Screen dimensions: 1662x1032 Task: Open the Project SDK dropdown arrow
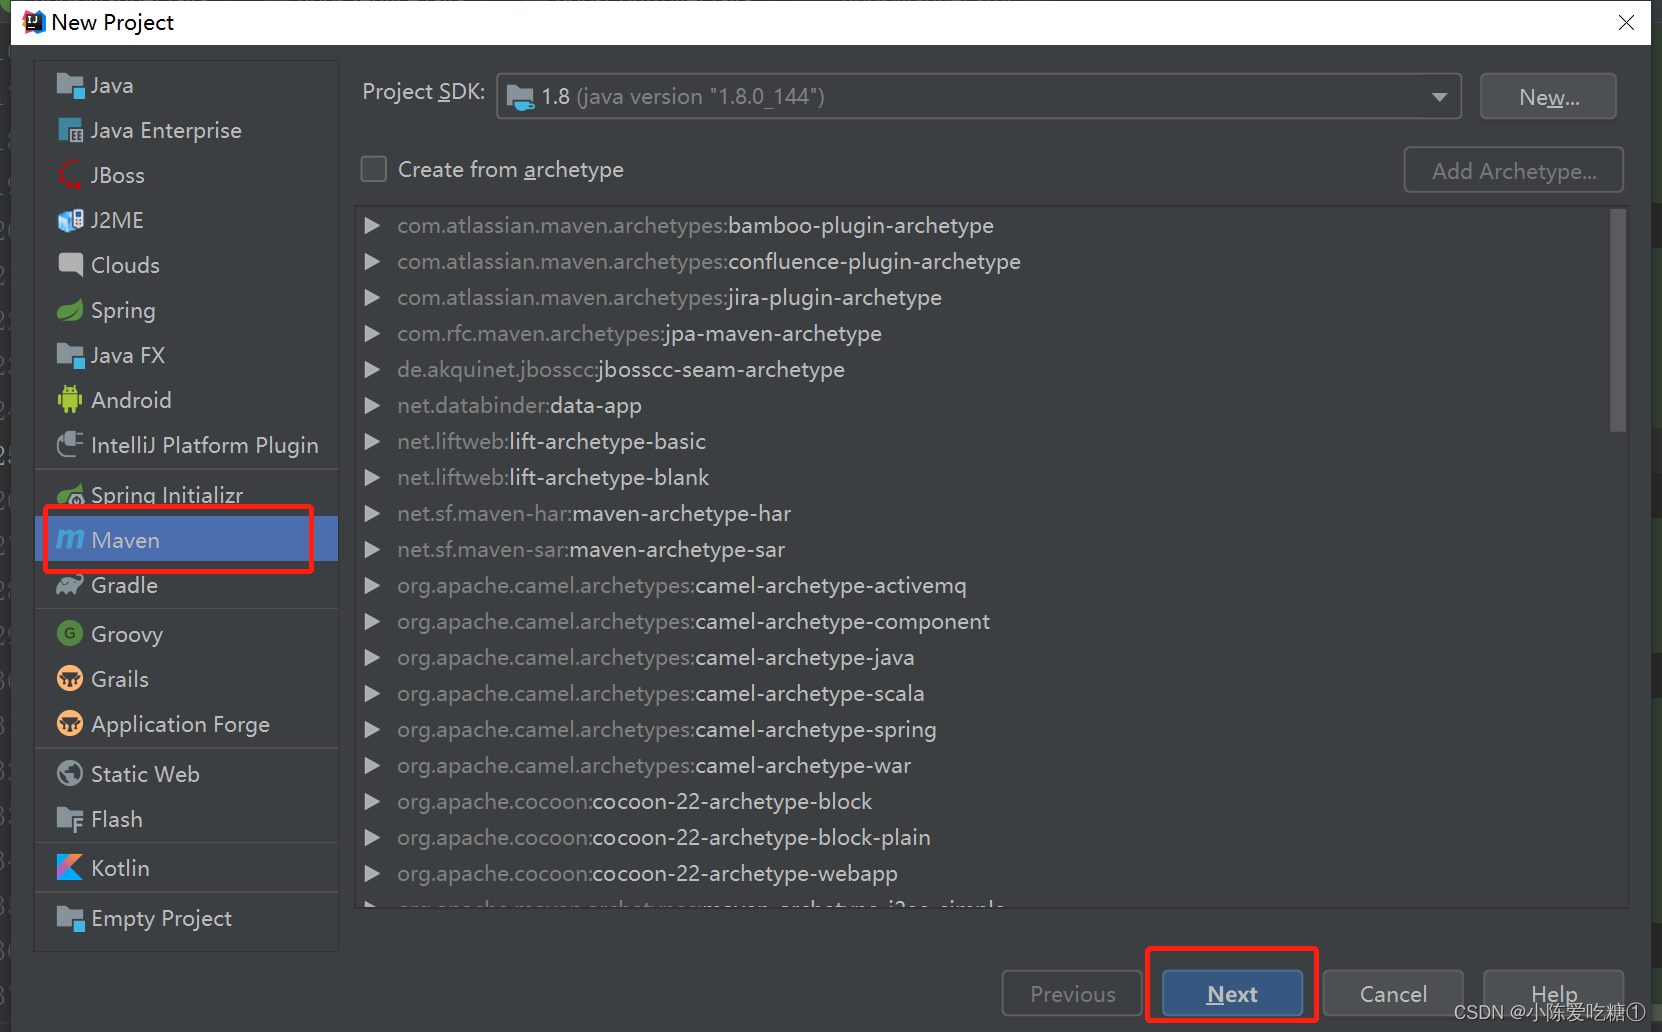tap(1439, 97)
